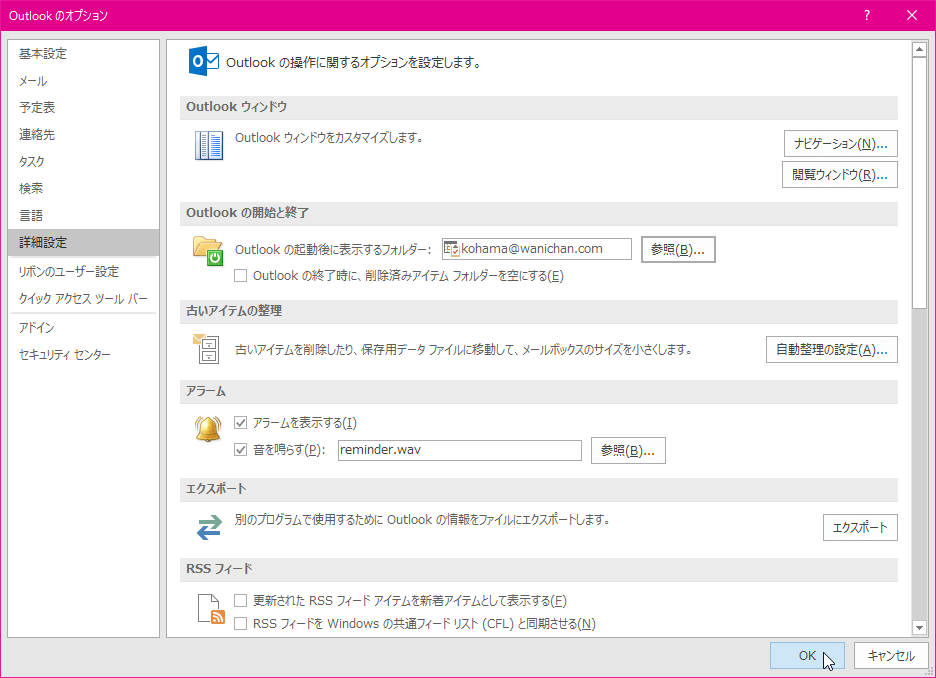936x678 pixels.
Task: Click the Outlook ウィンドウ section header
Action: click(539, 107)
